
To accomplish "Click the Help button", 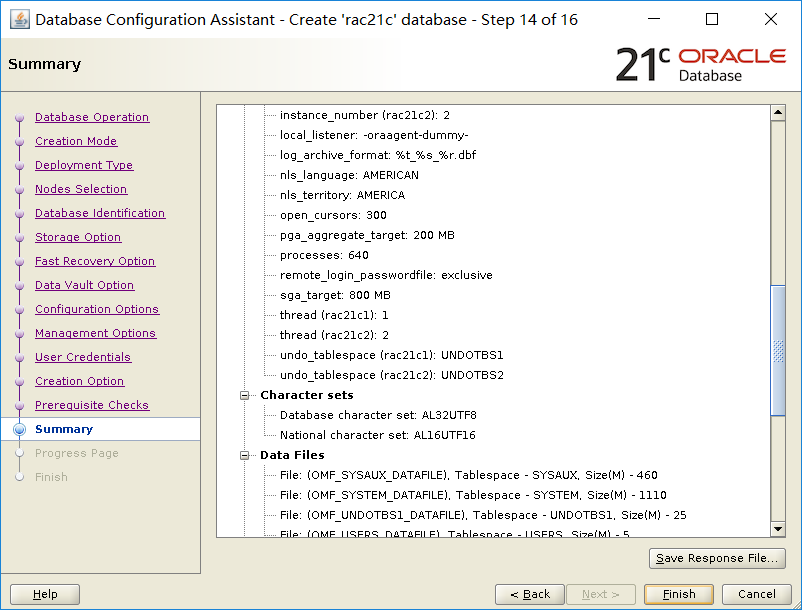I will 45,594.
